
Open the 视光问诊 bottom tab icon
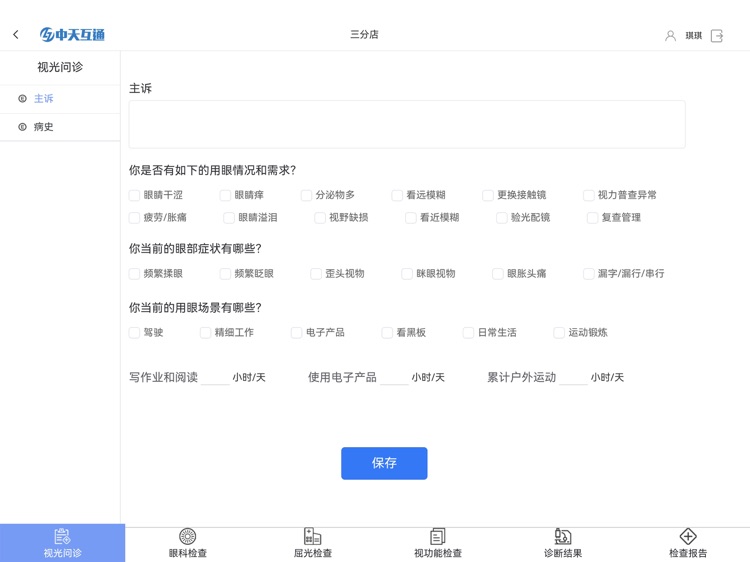[x=62, y=537]
